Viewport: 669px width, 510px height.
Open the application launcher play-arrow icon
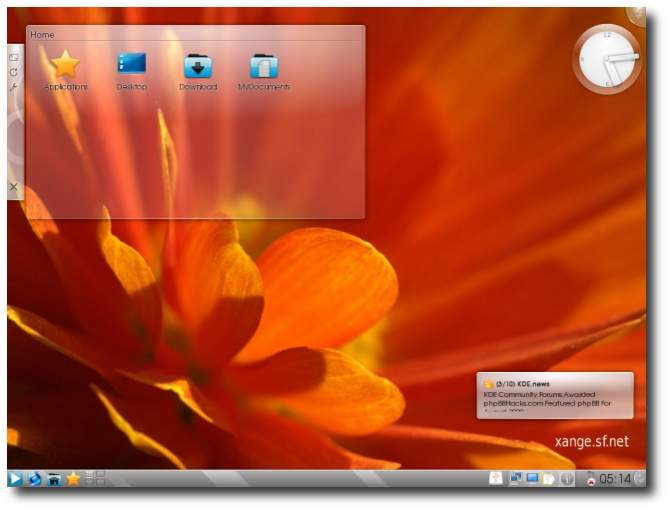(x=15, y=479)
